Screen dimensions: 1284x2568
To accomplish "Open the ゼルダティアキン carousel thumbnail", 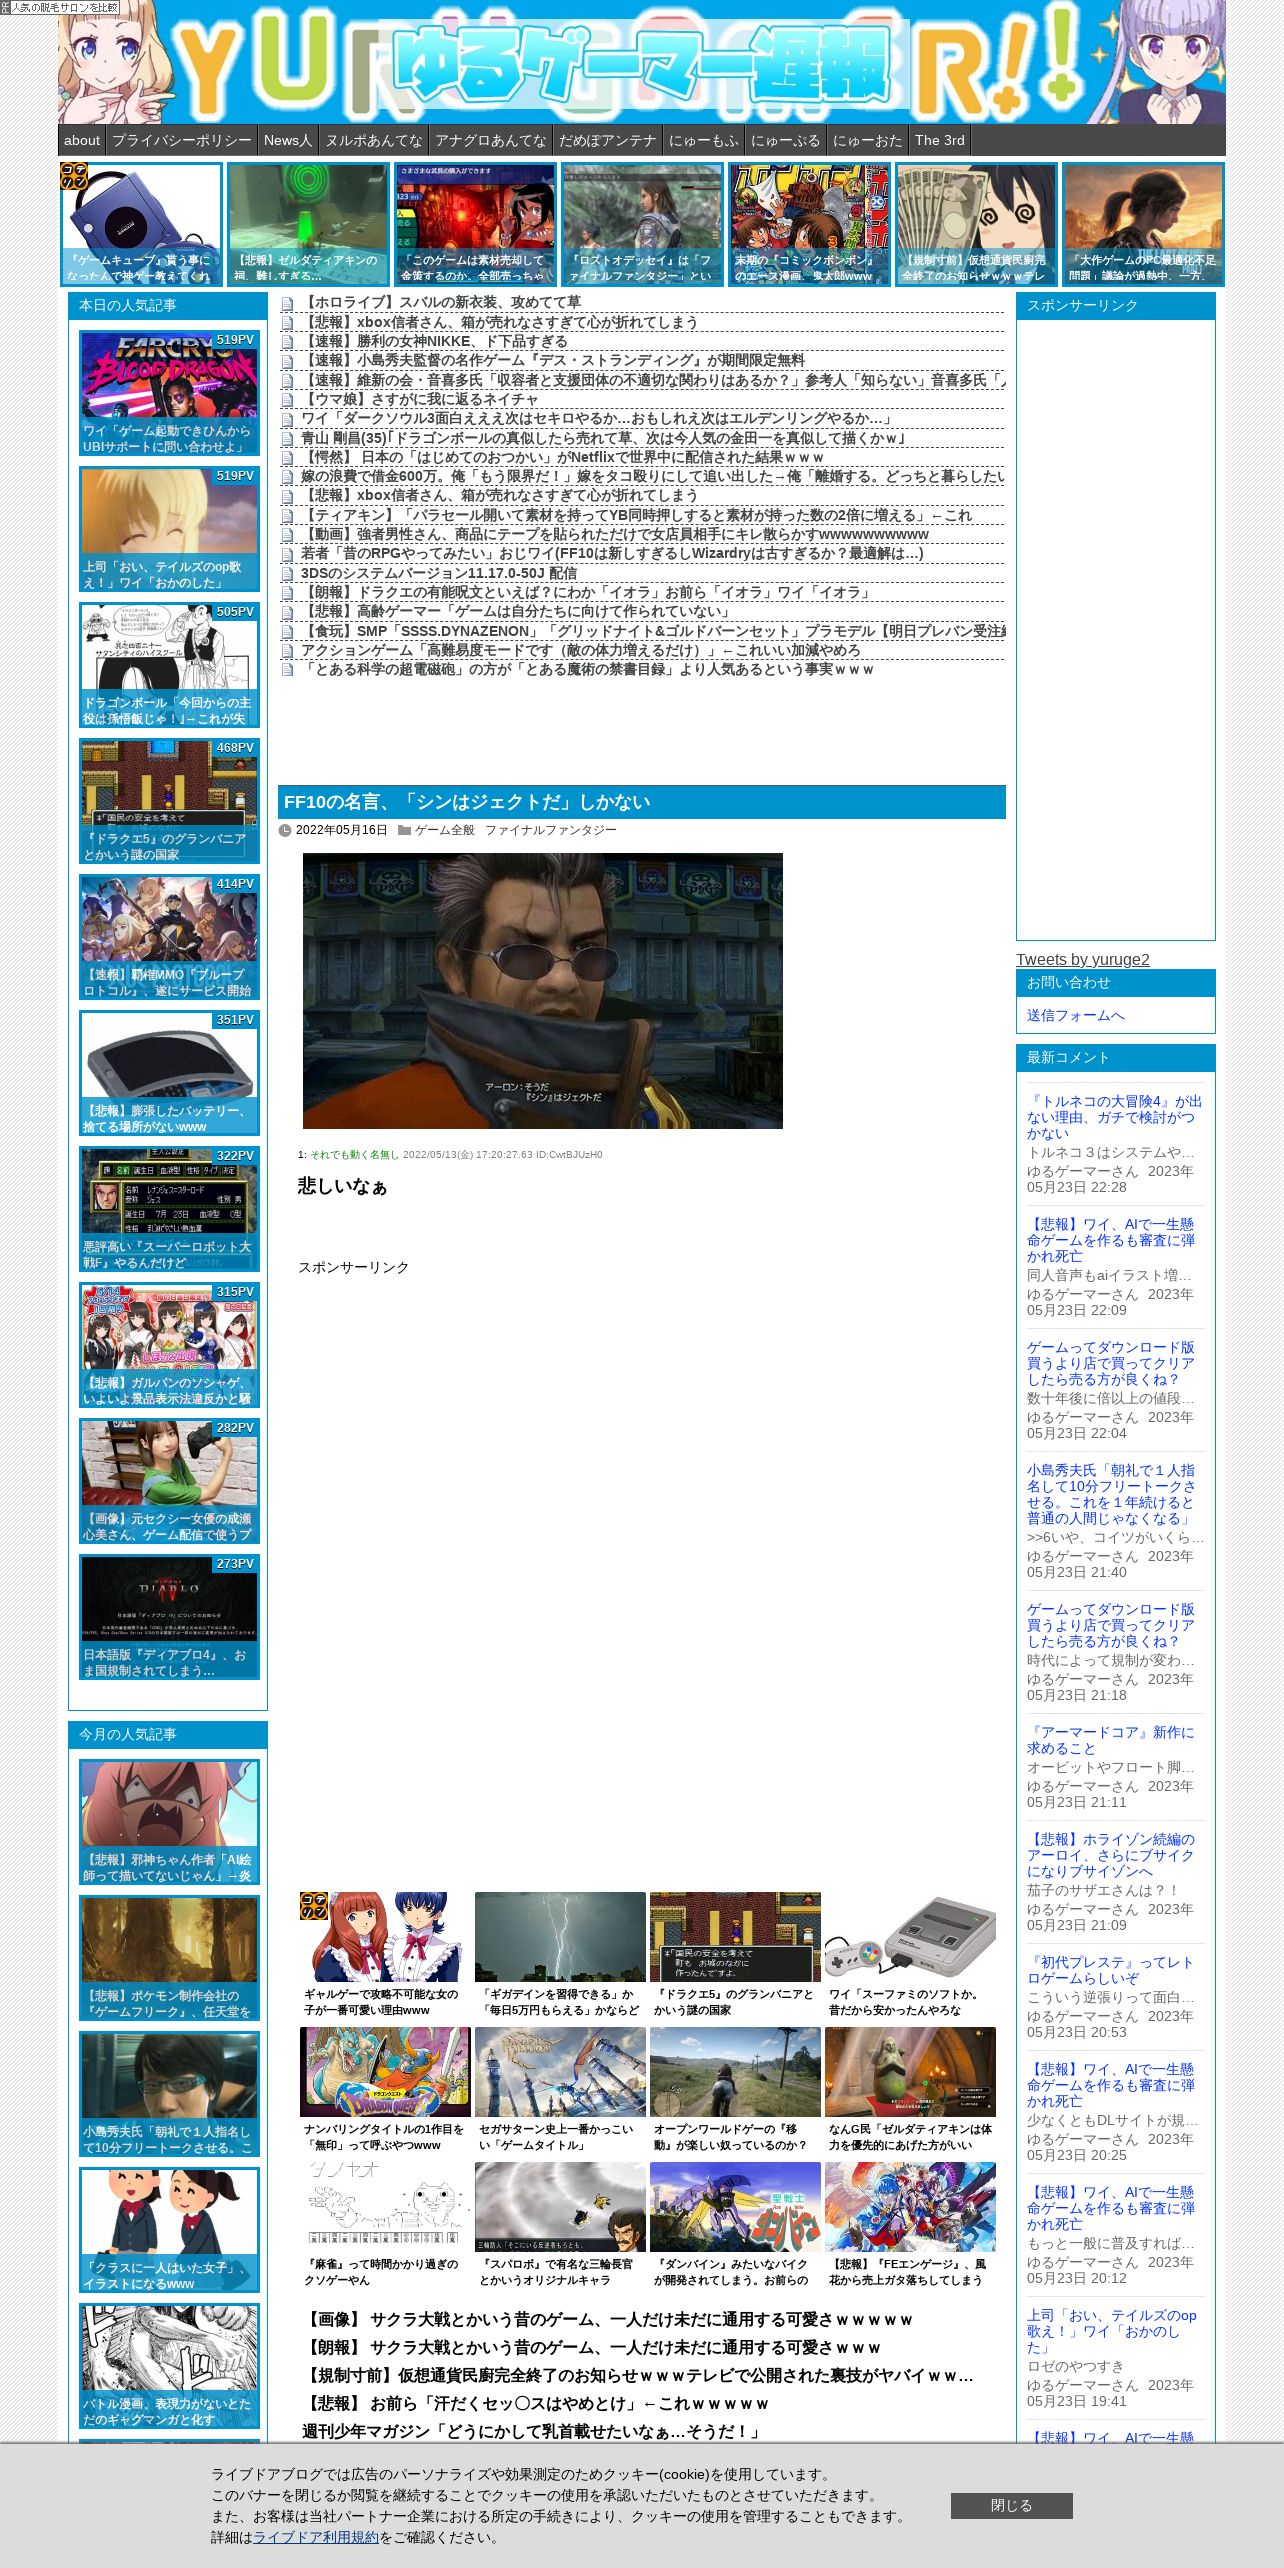I will coord(308,225).
